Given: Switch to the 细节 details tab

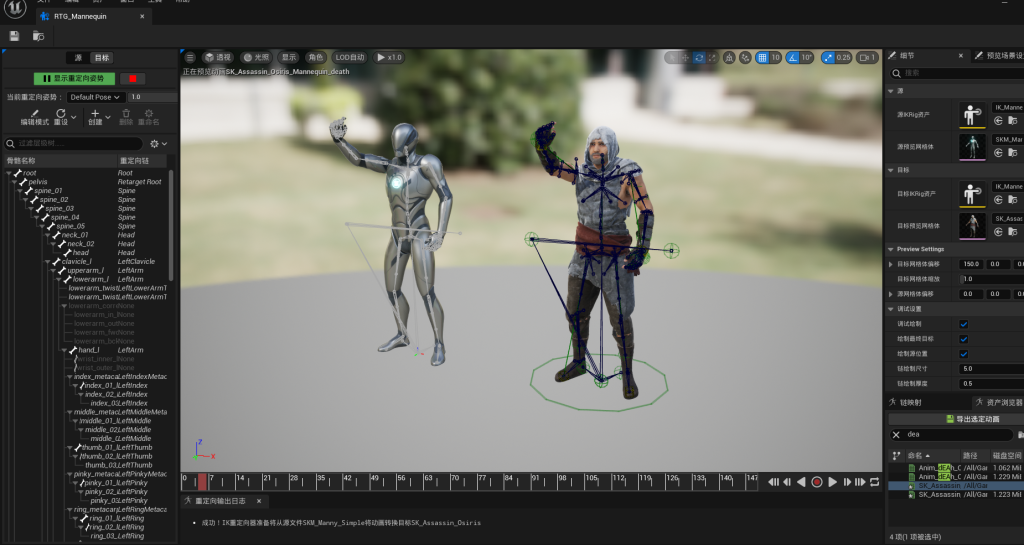Looking at the screenshot, I should click(925, 56).
